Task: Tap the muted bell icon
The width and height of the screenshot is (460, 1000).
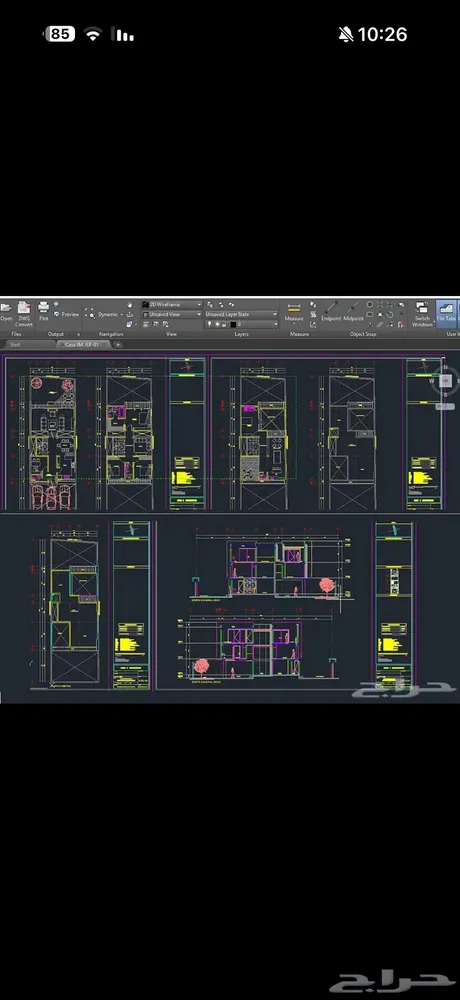Action: (346, 34)
